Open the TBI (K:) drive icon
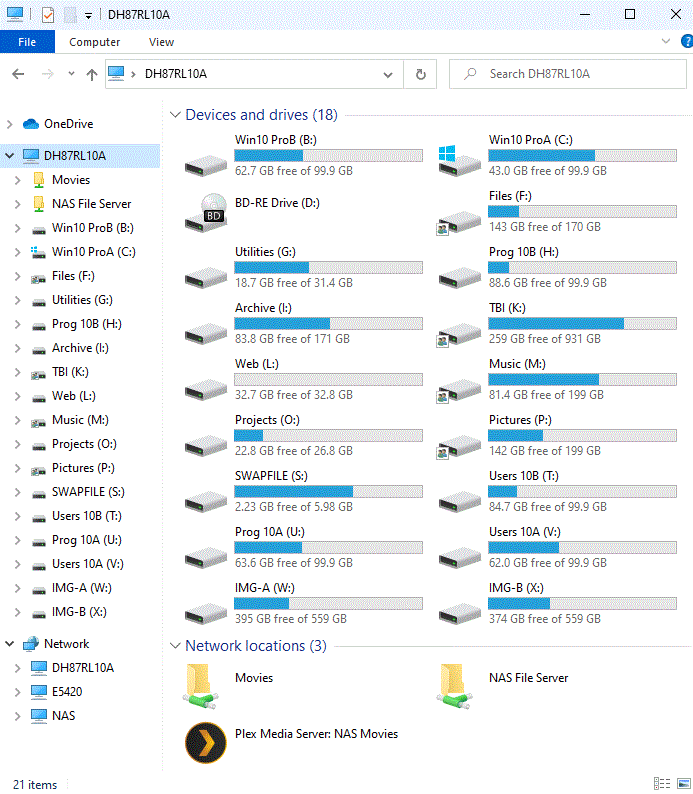Screen dimensions: 693x794 pyautogui.click(x=459, y=335)
